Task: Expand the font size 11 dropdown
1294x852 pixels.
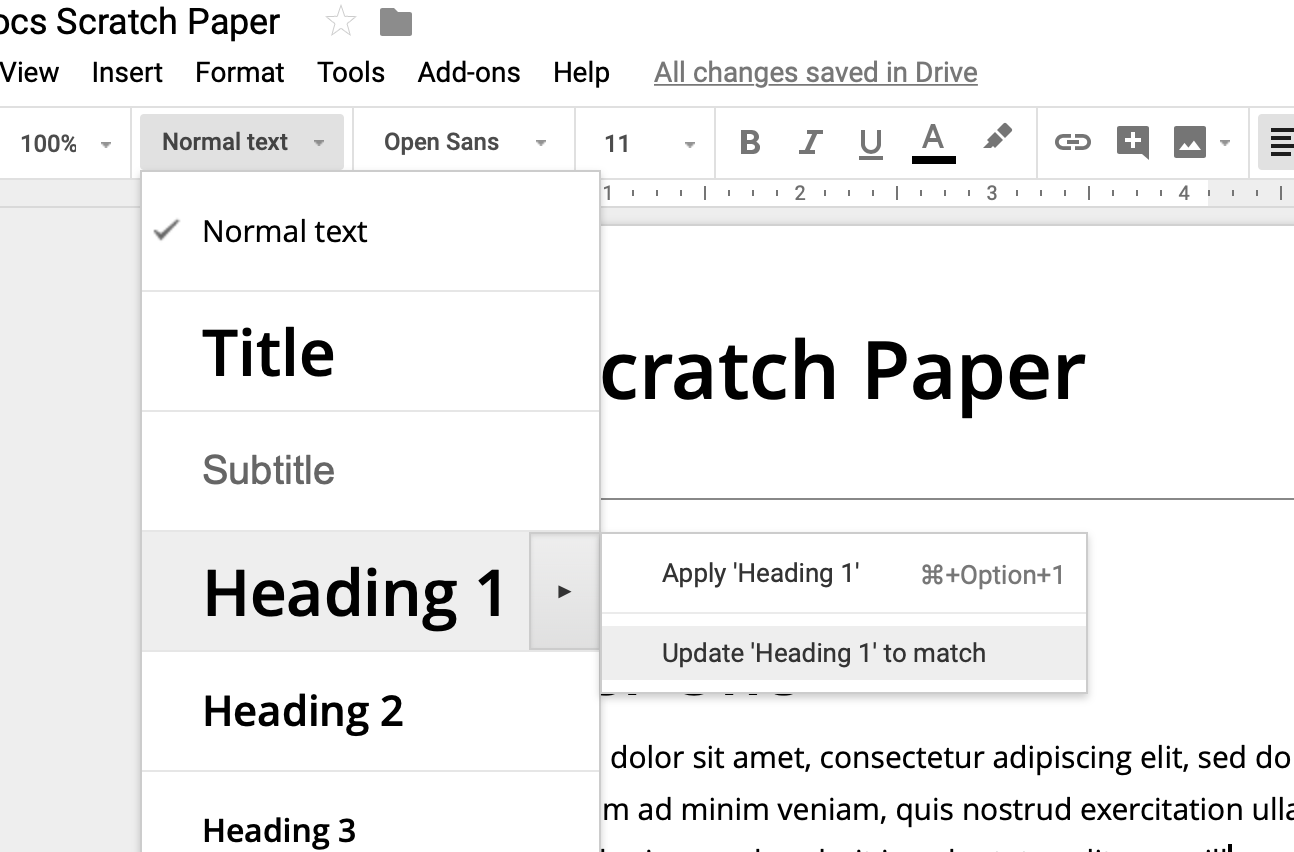Action: click(649, 143)
